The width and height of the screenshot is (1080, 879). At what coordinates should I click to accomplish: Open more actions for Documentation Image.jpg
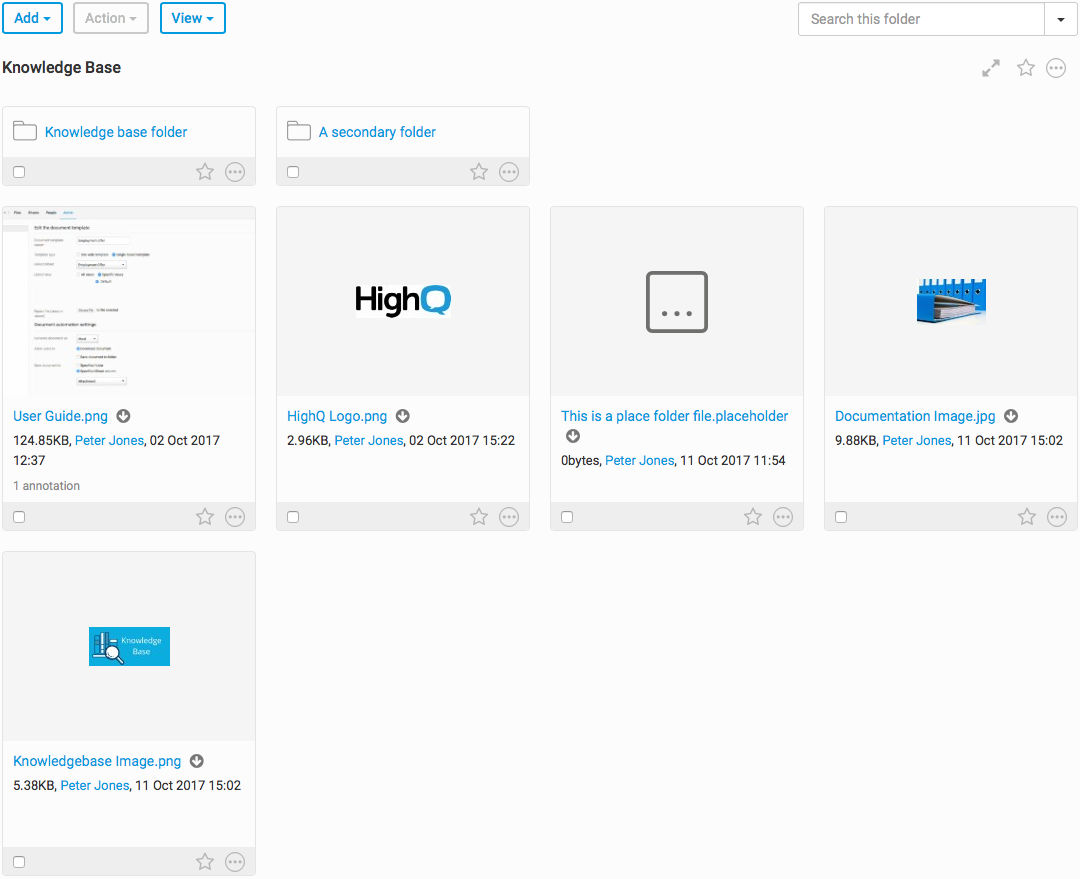click(1057, 517)
